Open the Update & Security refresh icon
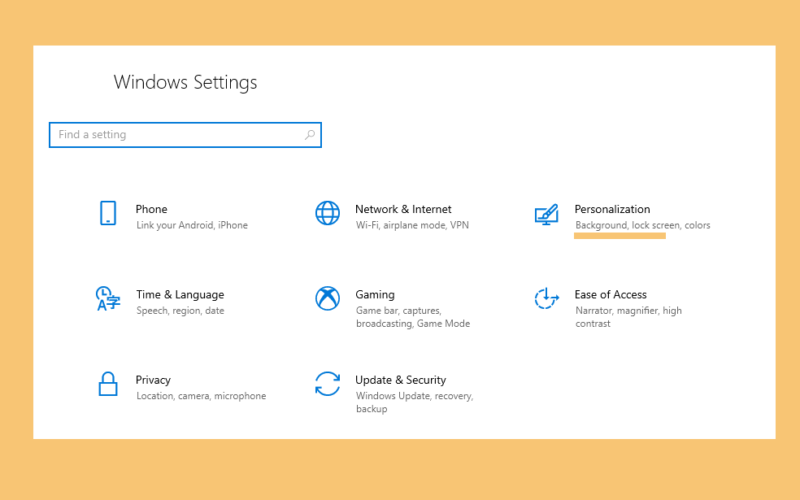Viewport: 800px width, 500px height. click(x=328, y=384)
